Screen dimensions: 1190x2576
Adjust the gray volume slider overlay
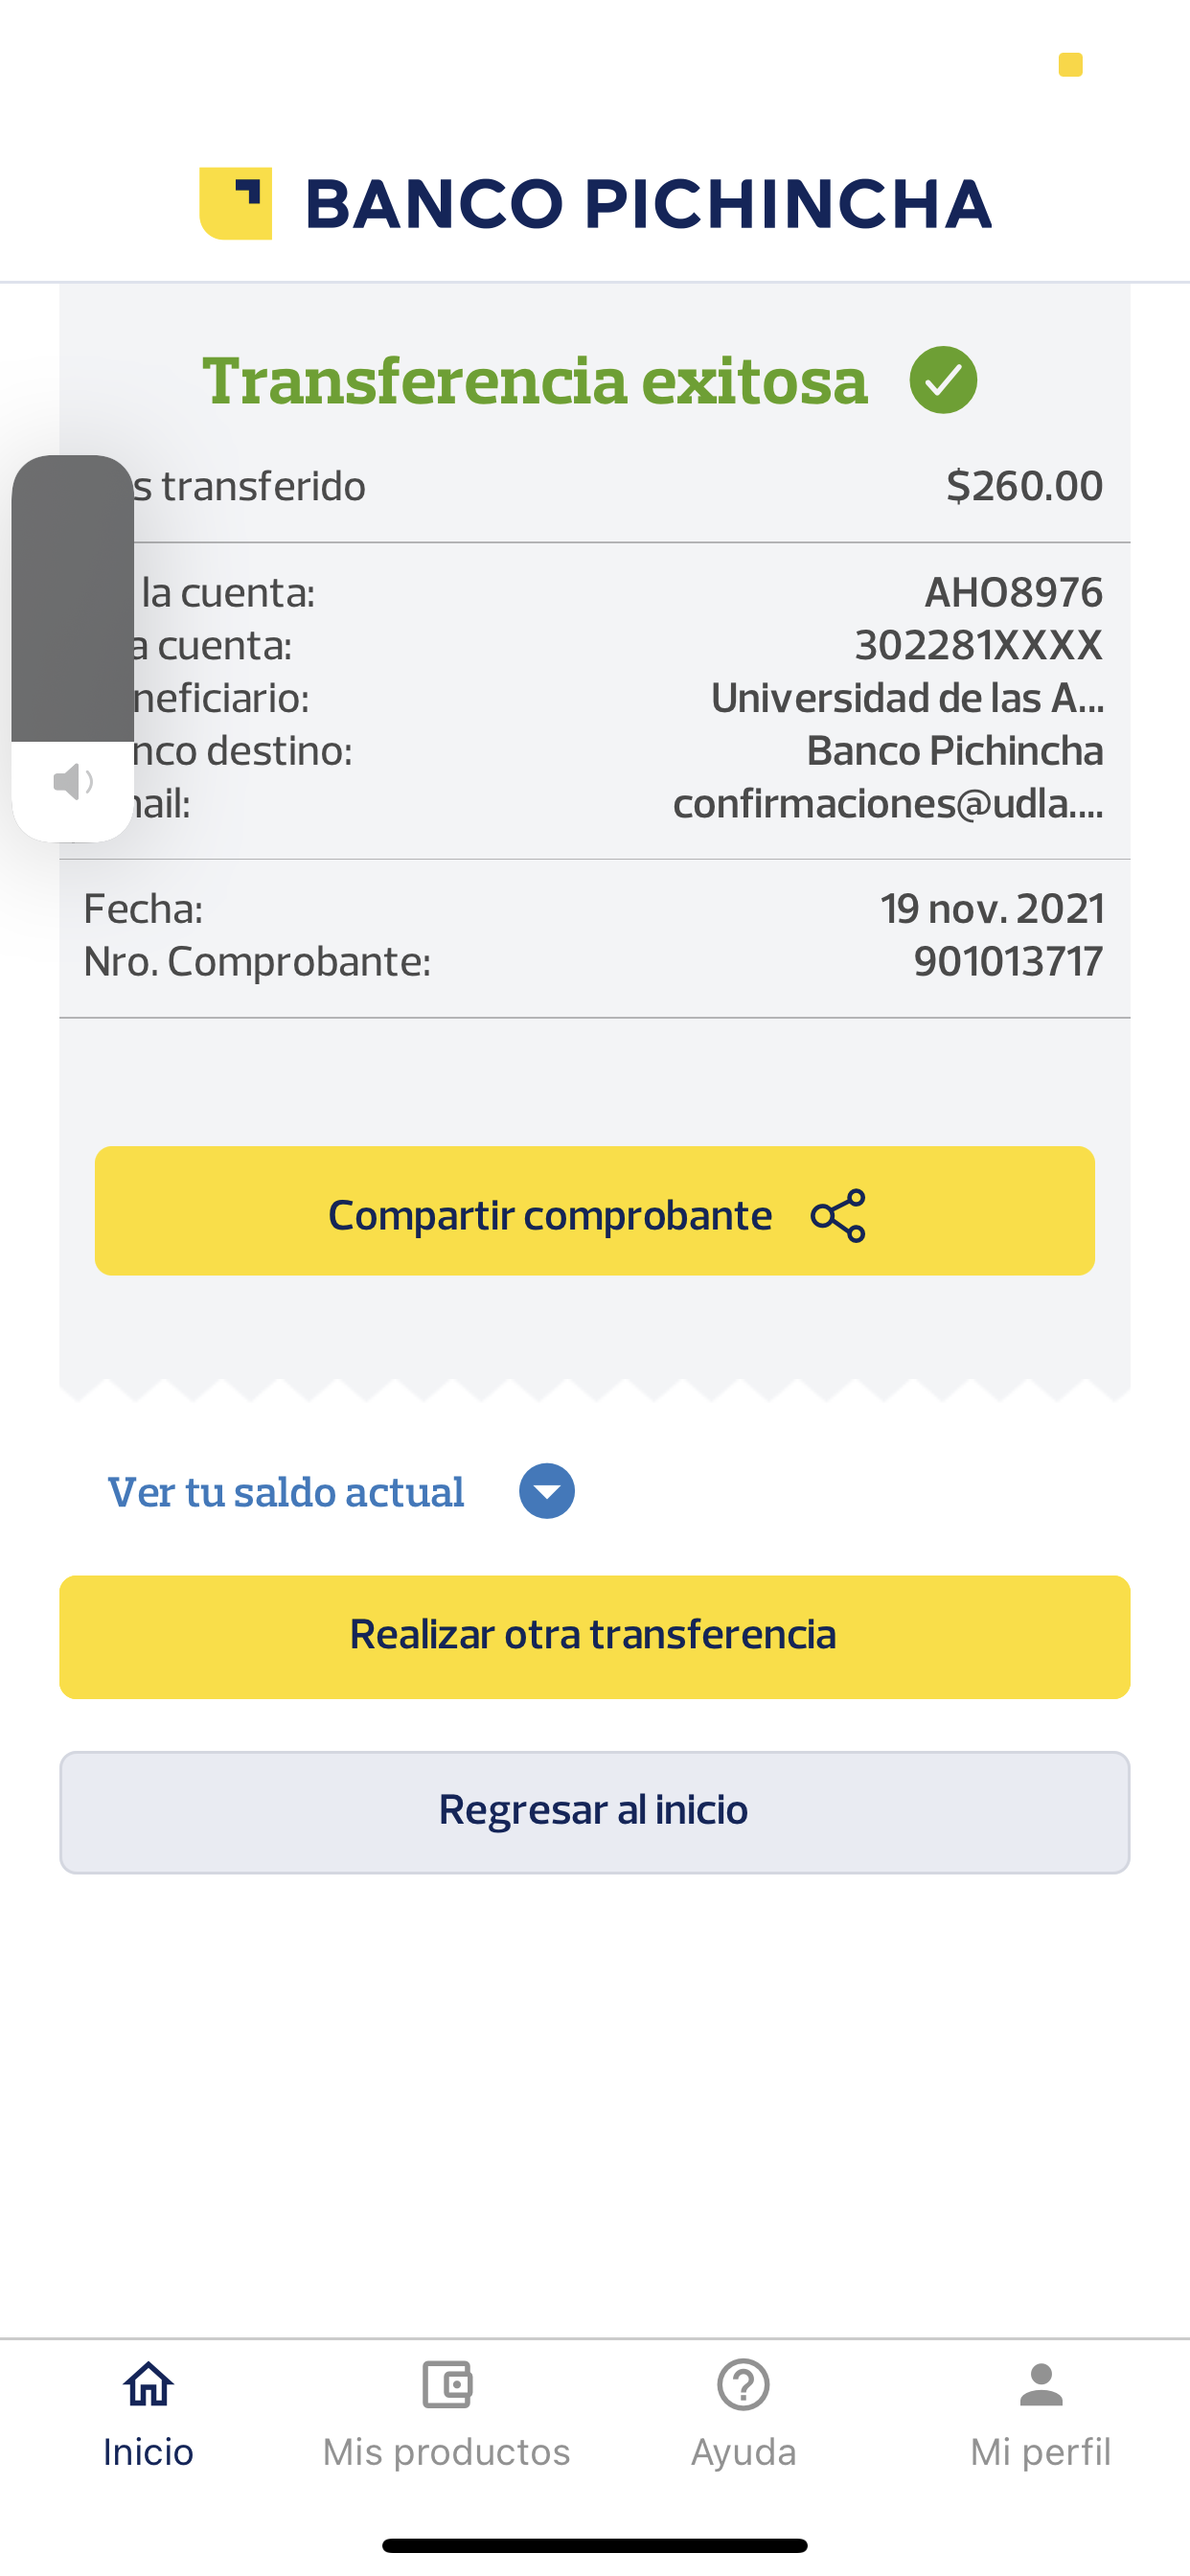point(72,600)
